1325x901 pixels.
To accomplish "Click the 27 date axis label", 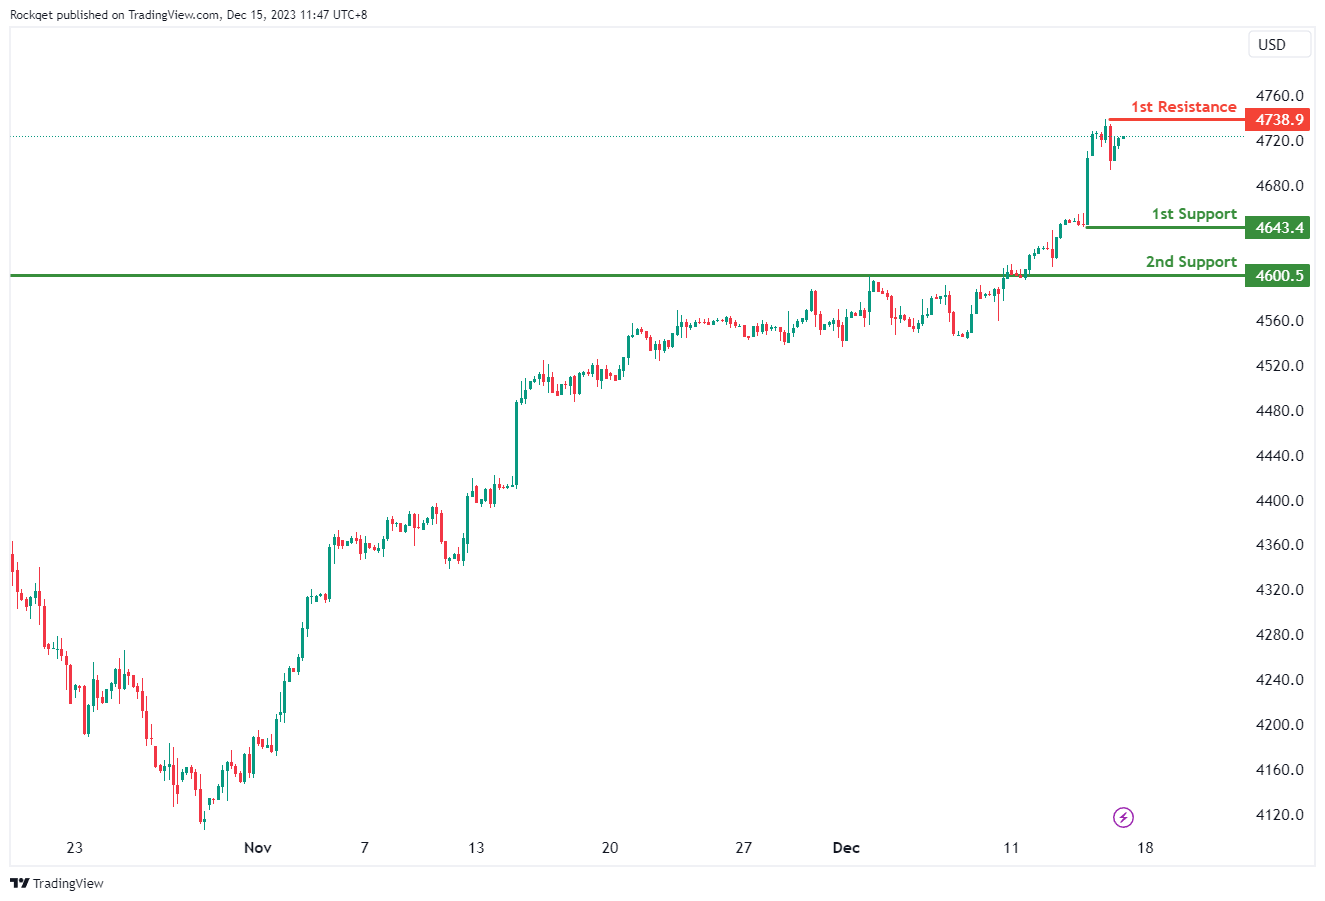I will [743, 848].
